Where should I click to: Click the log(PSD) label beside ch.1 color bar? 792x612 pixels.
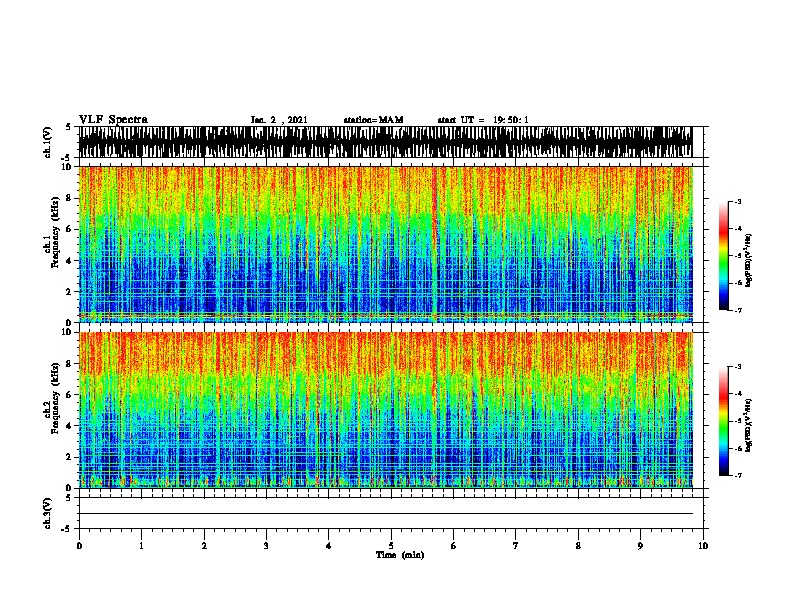pyautogui.click(x=749, y=261)
